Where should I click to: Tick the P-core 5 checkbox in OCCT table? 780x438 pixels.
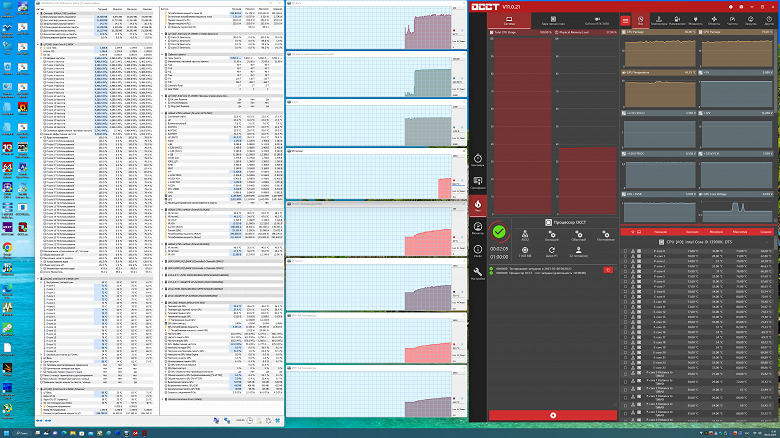[x=625, y=277]
